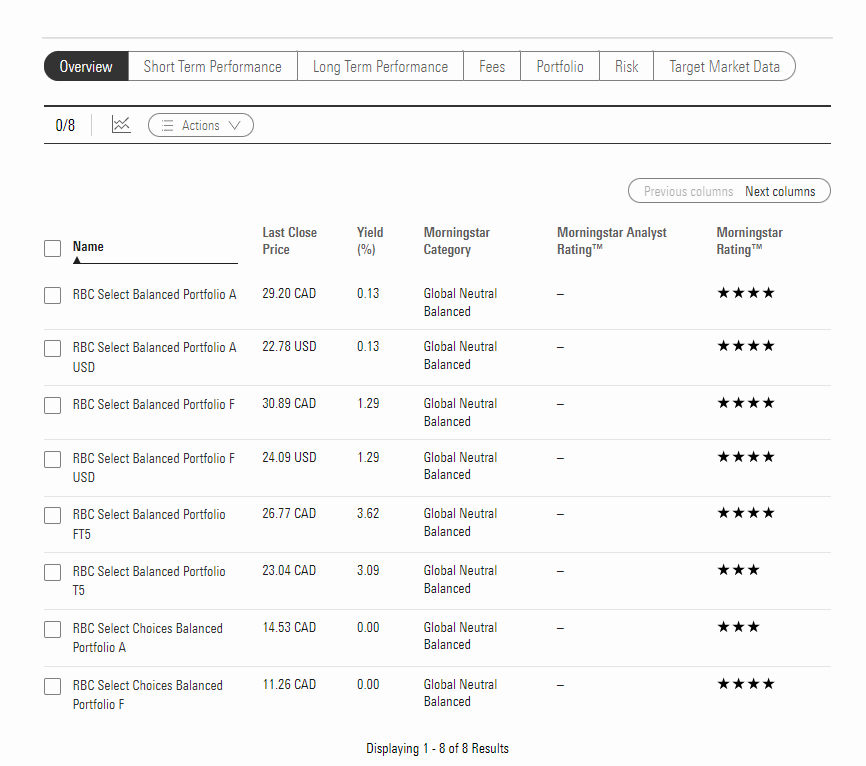Open RBC Select Balanced Portfolio FT5 fund
This screenshot has width=866, height=766.
[x=149, y=524]
